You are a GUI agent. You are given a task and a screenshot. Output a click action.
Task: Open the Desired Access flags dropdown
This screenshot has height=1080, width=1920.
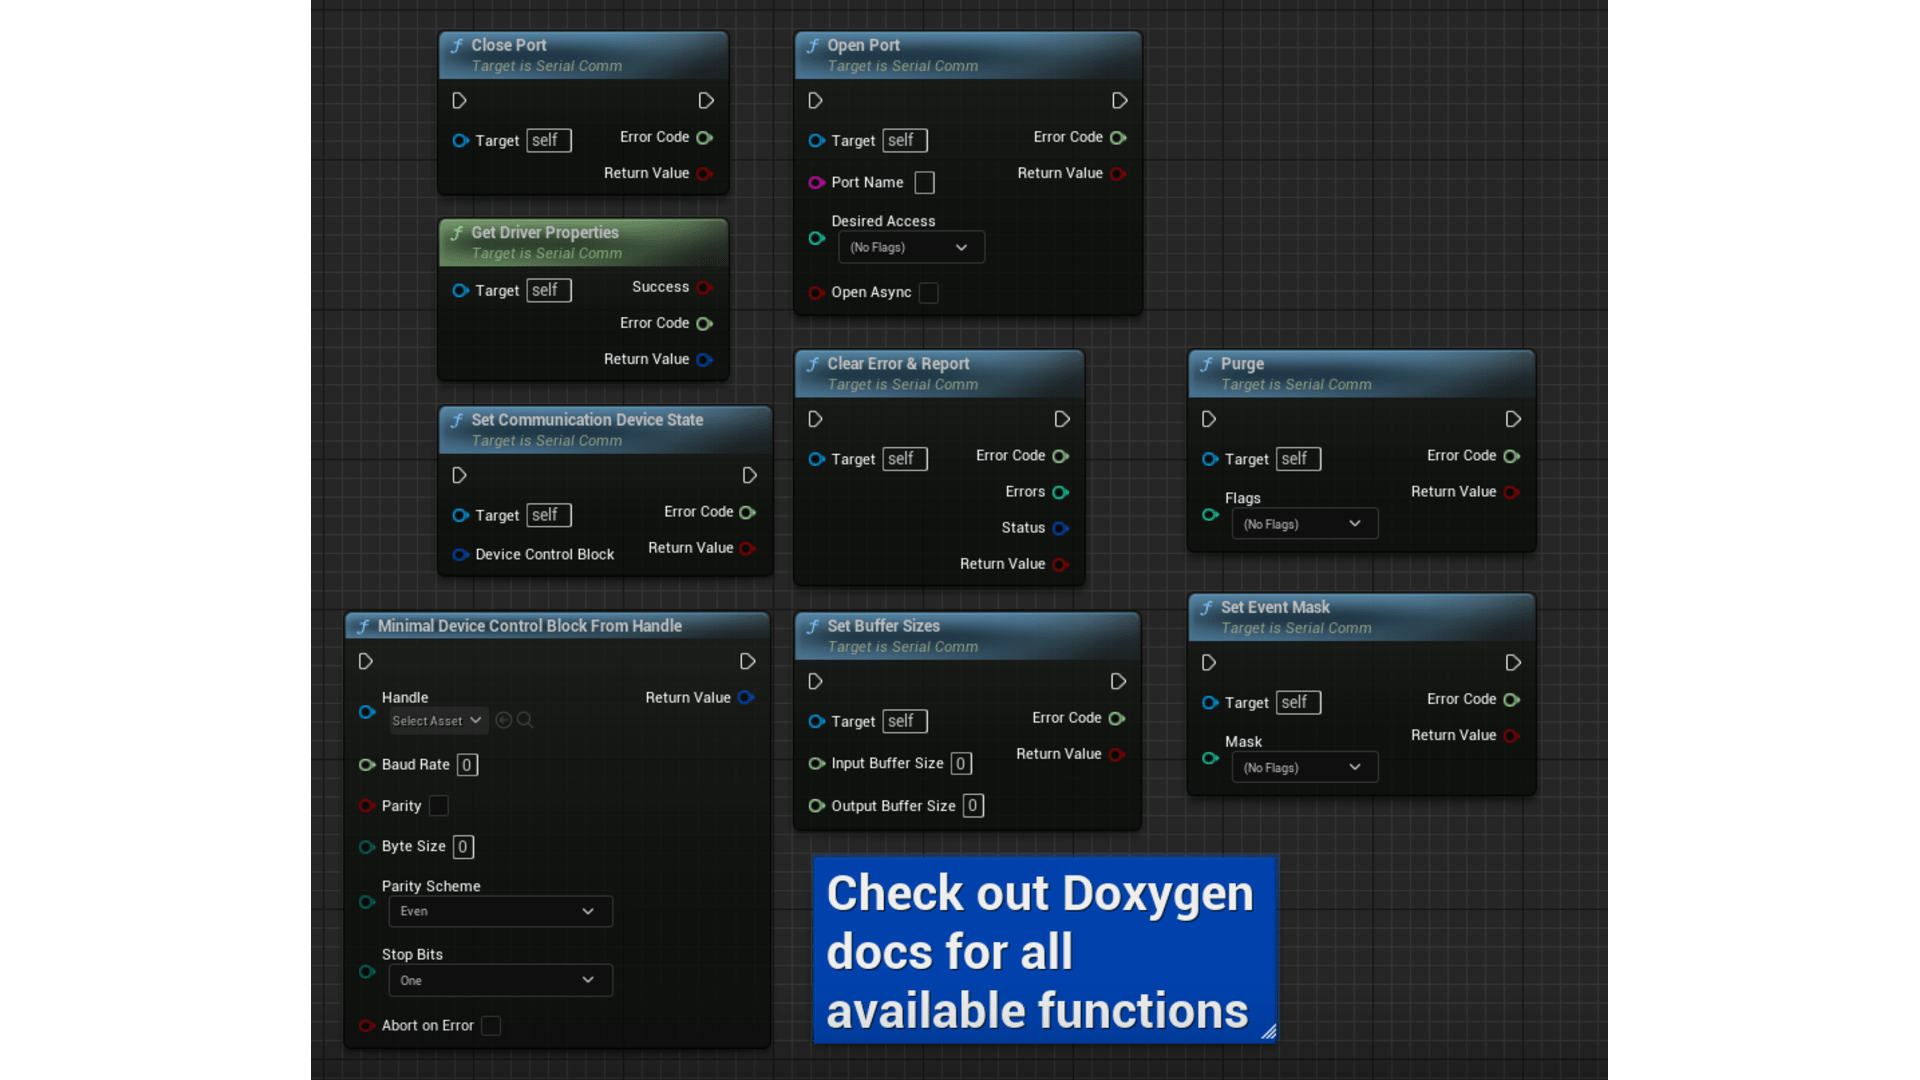click(910, 247)
